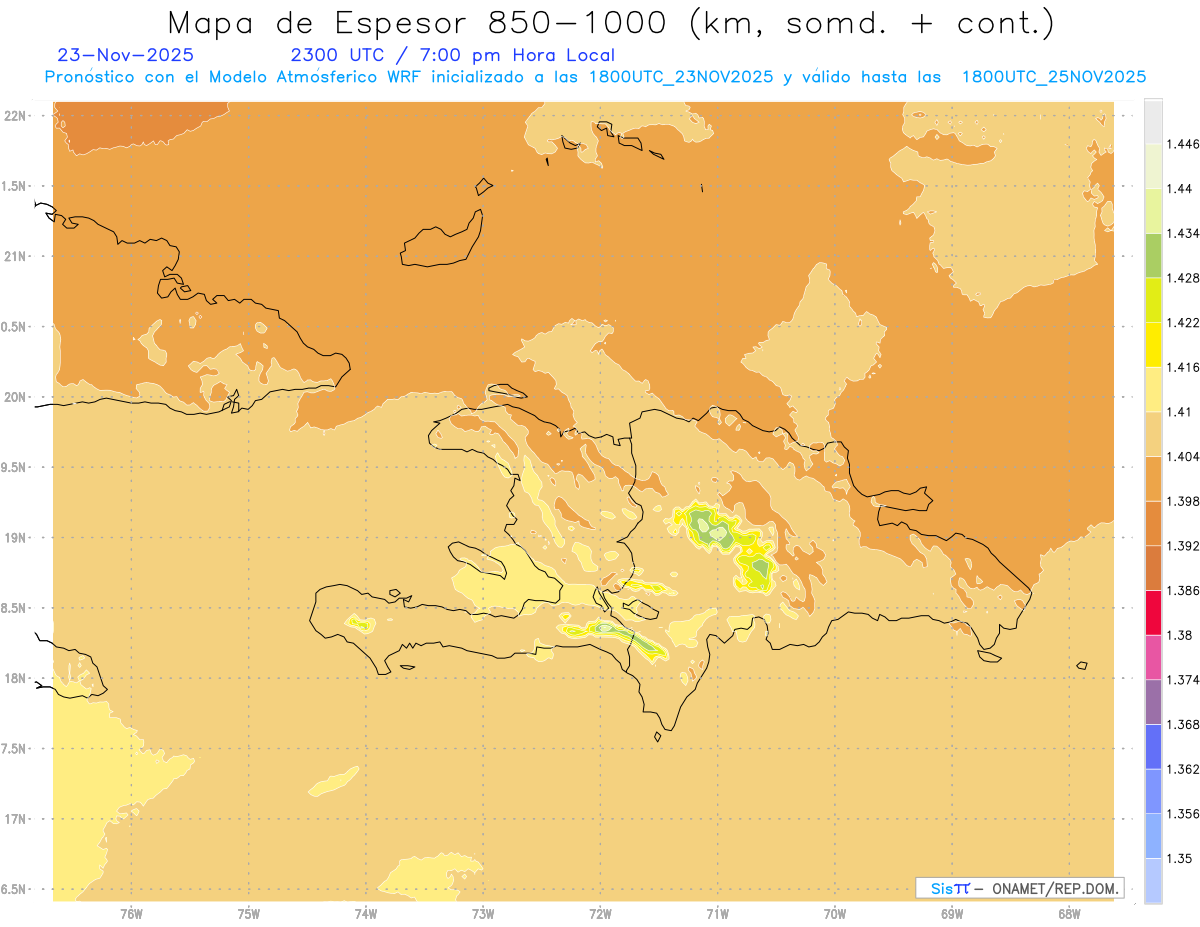Viewport: 1200px width, 927px height.
Task: Click the legend value 1.434
Action: pyautogui.click(x=1184, y=233)
